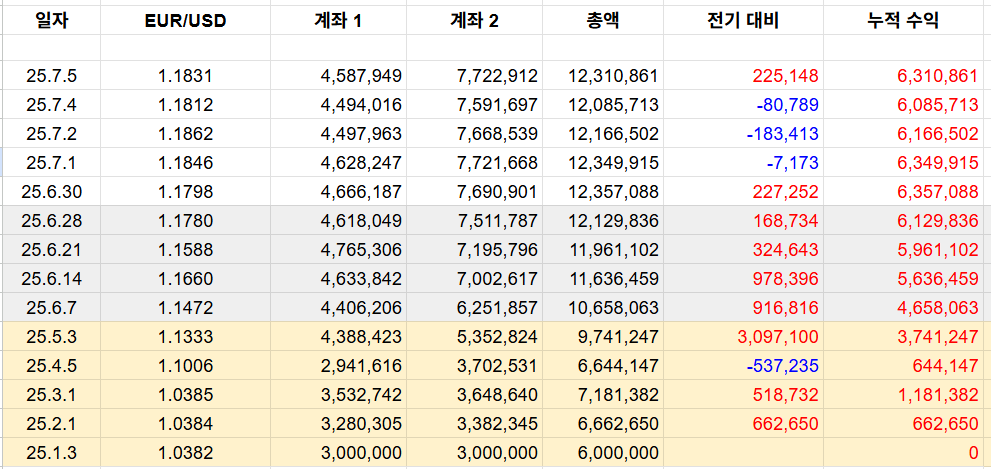Select the negative value -7,173

coord(743,163)
